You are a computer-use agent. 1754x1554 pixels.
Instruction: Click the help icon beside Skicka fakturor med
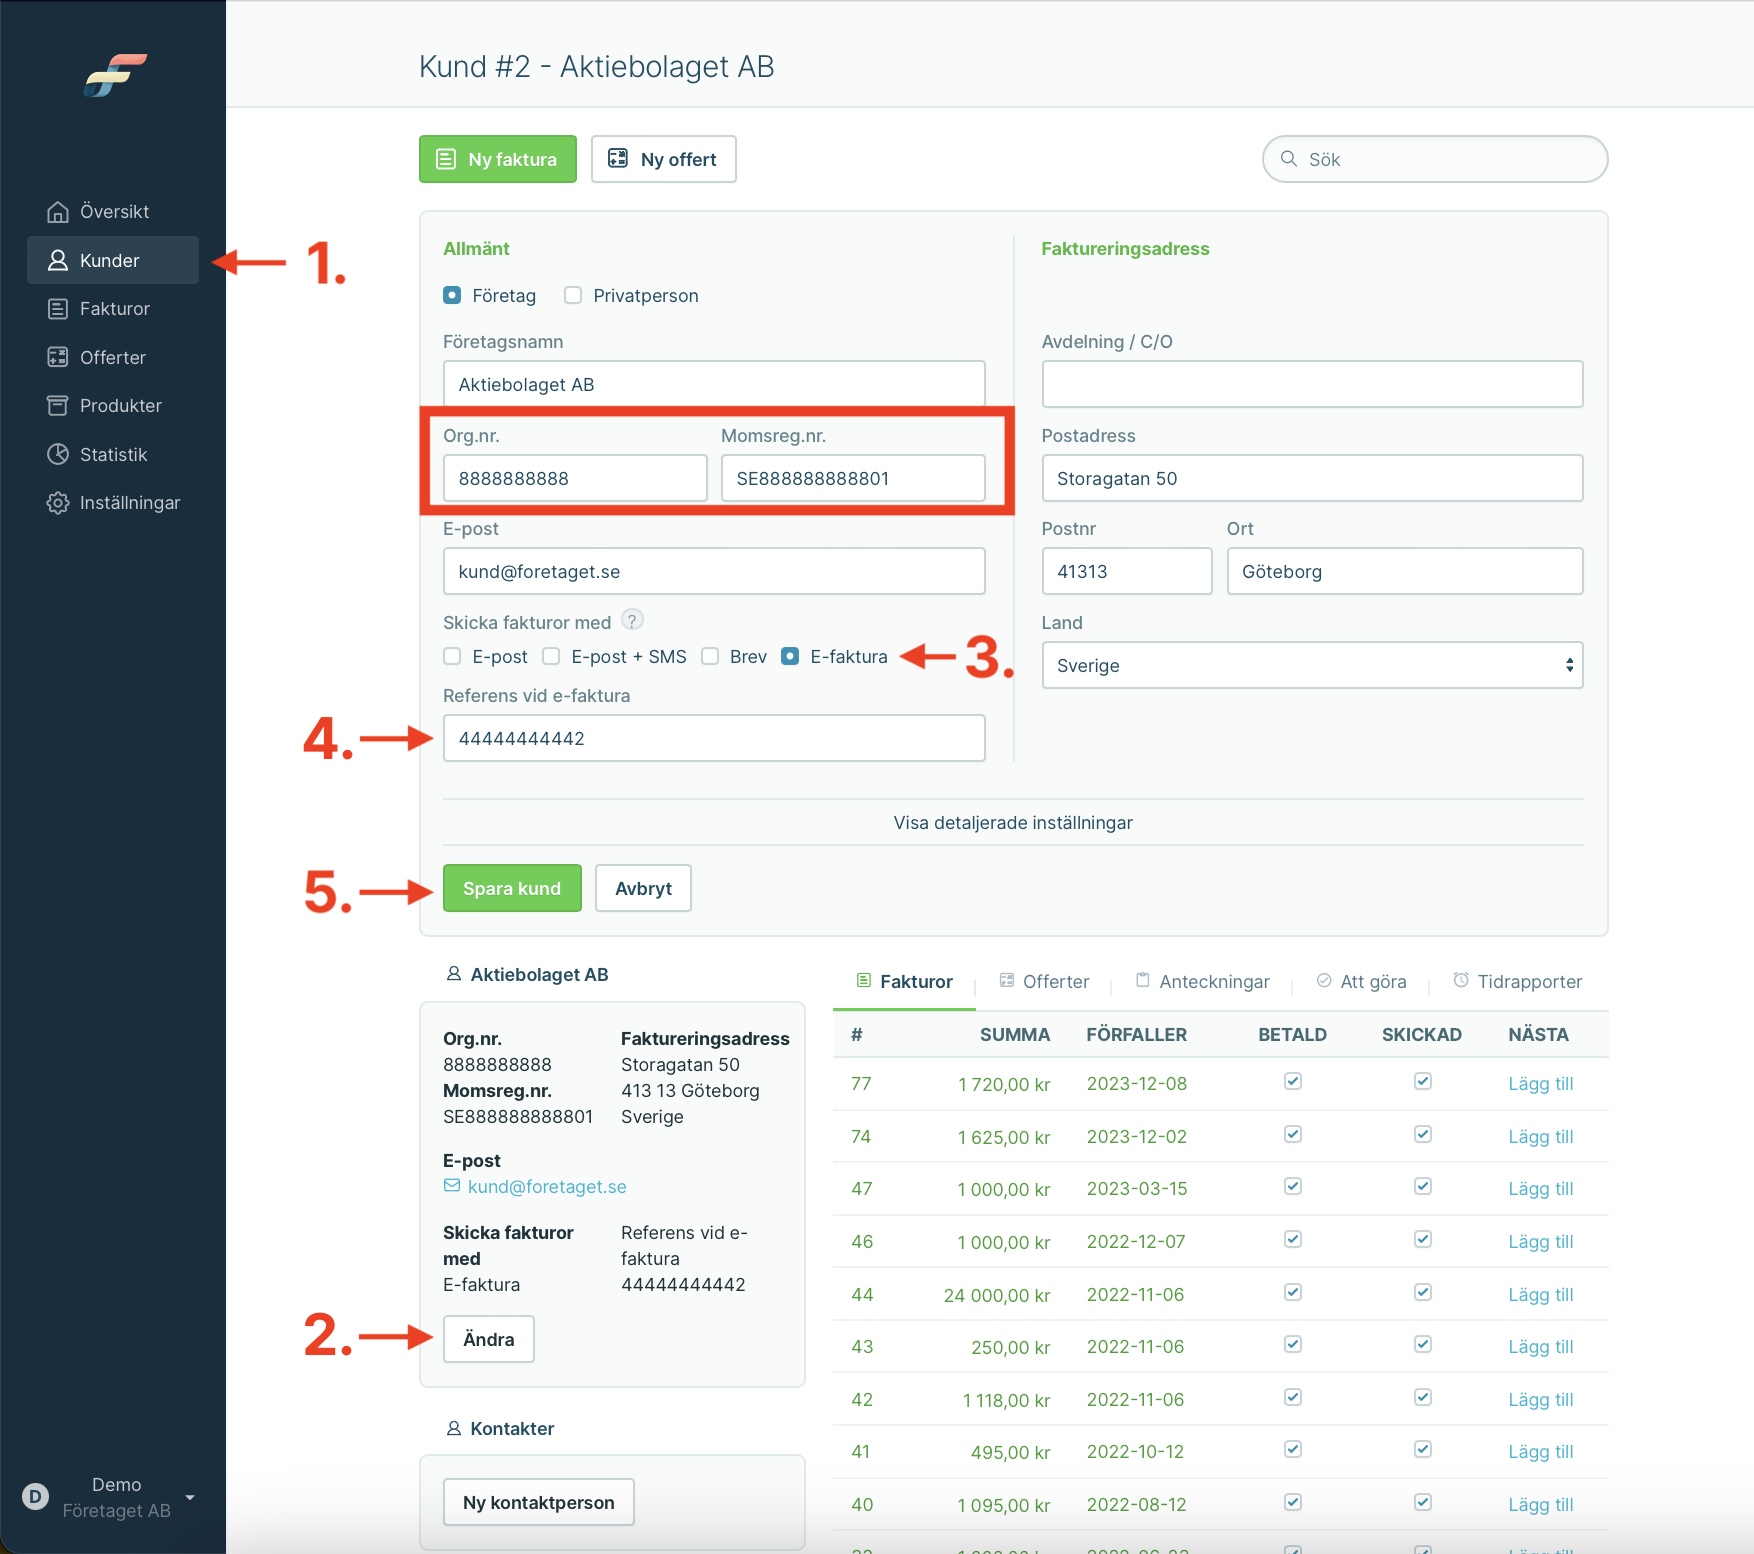632,620
